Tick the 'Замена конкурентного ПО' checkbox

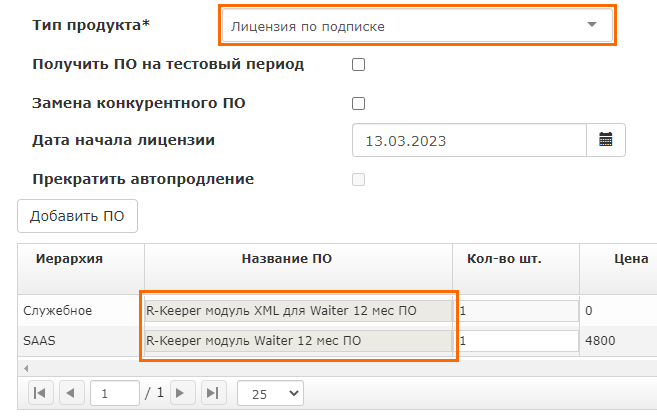click(358, 103)
